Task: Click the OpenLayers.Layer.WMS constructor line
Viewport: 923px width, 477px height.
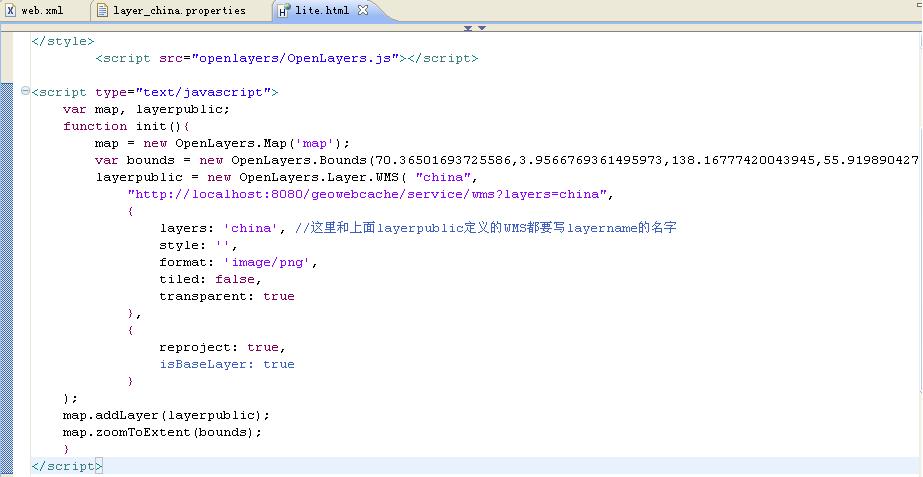Action: point(287,177)
